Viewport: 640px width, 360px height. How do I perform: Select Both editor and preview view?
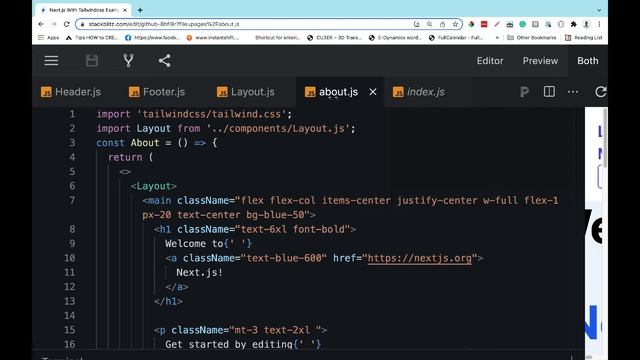587,61
